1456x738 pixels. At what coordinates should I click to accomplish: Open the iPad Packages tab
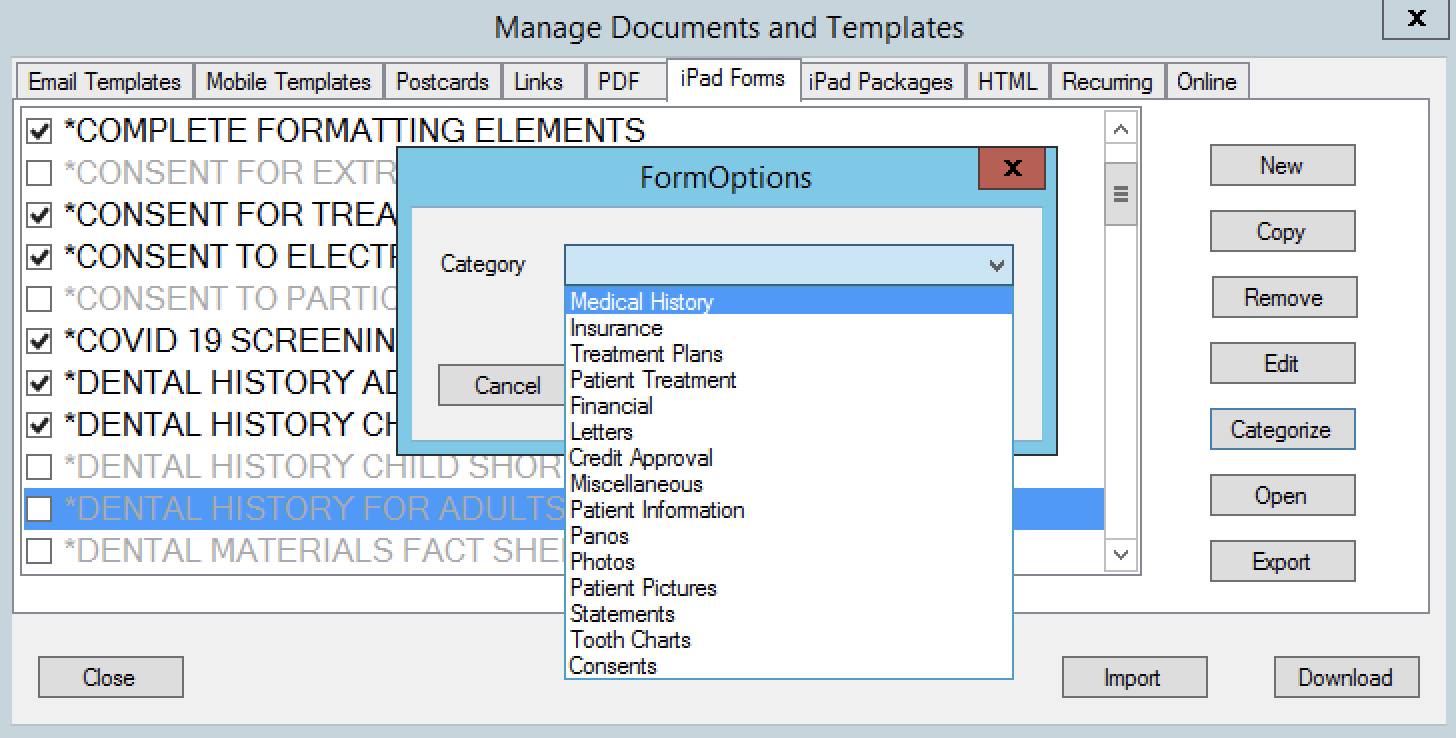(881, 82)
